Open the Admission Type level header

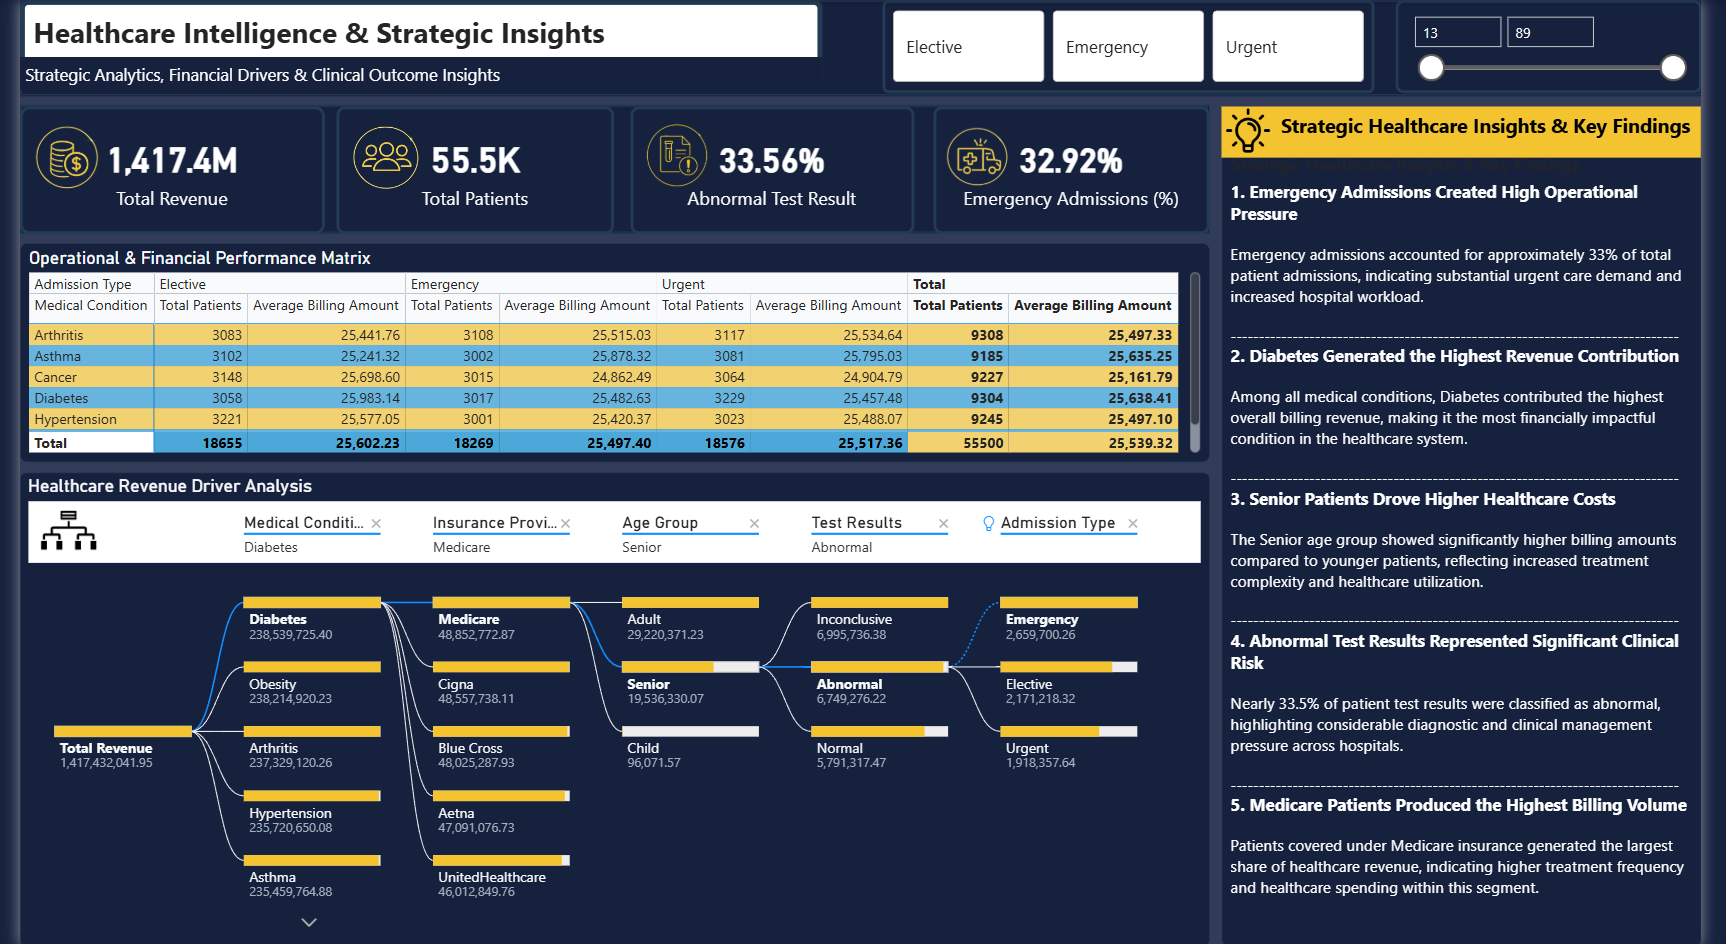click(x=1058, y=523)
